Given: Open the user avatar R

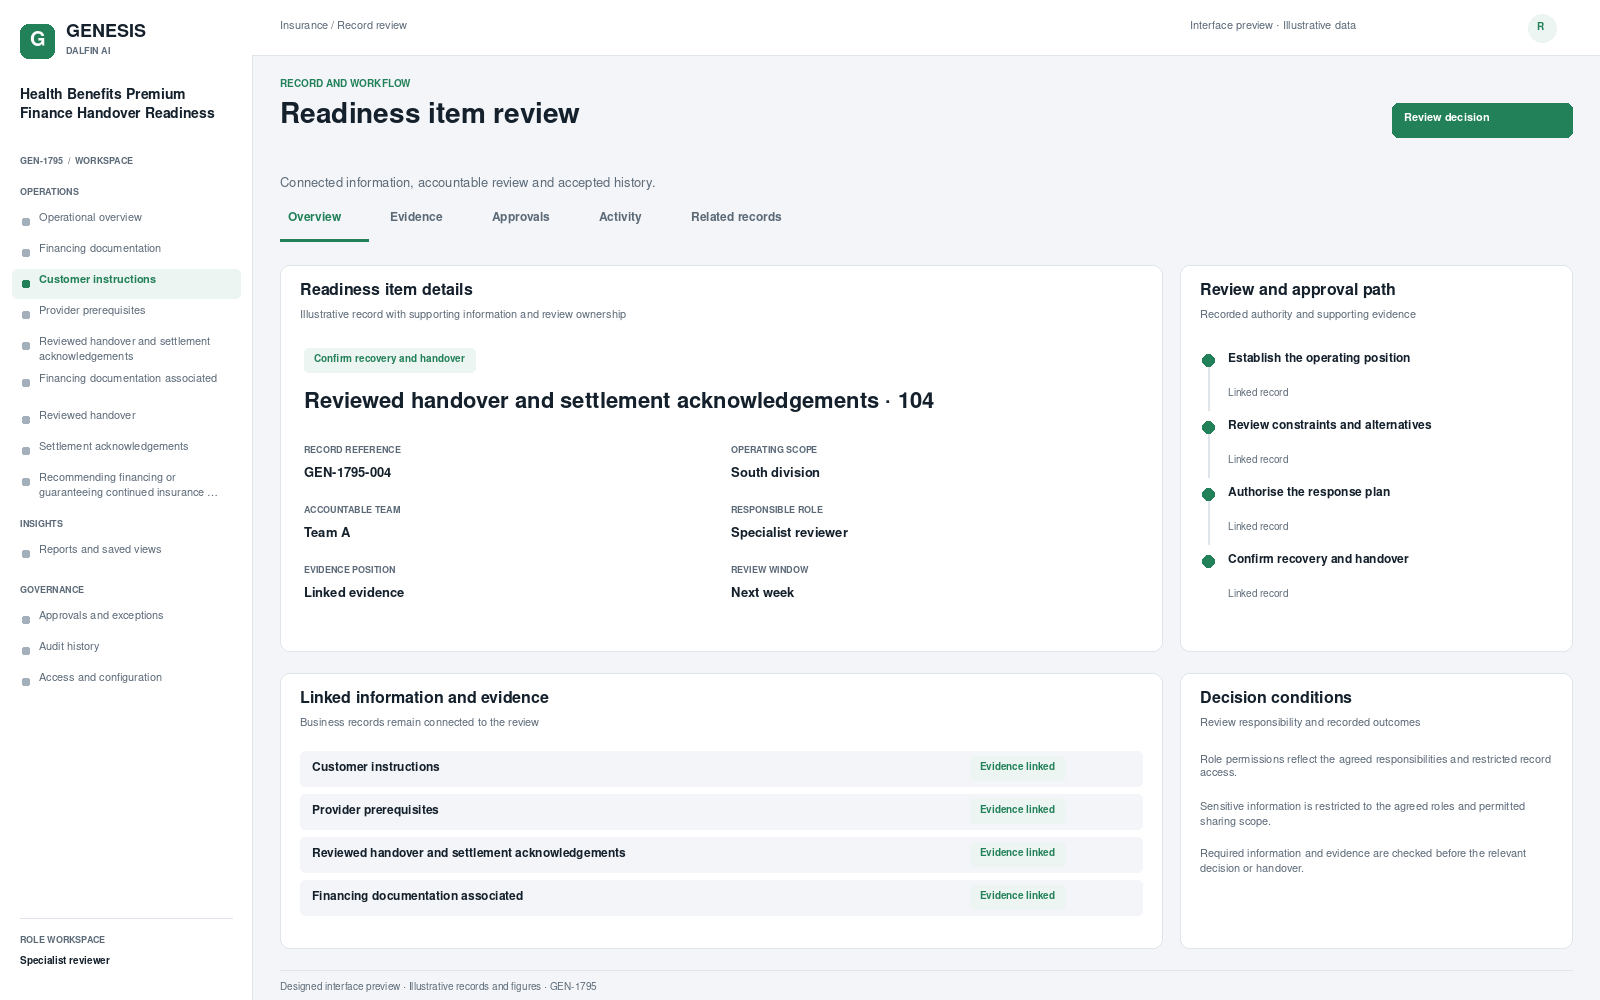Looking at the screenshot, I should point(1542,27).
